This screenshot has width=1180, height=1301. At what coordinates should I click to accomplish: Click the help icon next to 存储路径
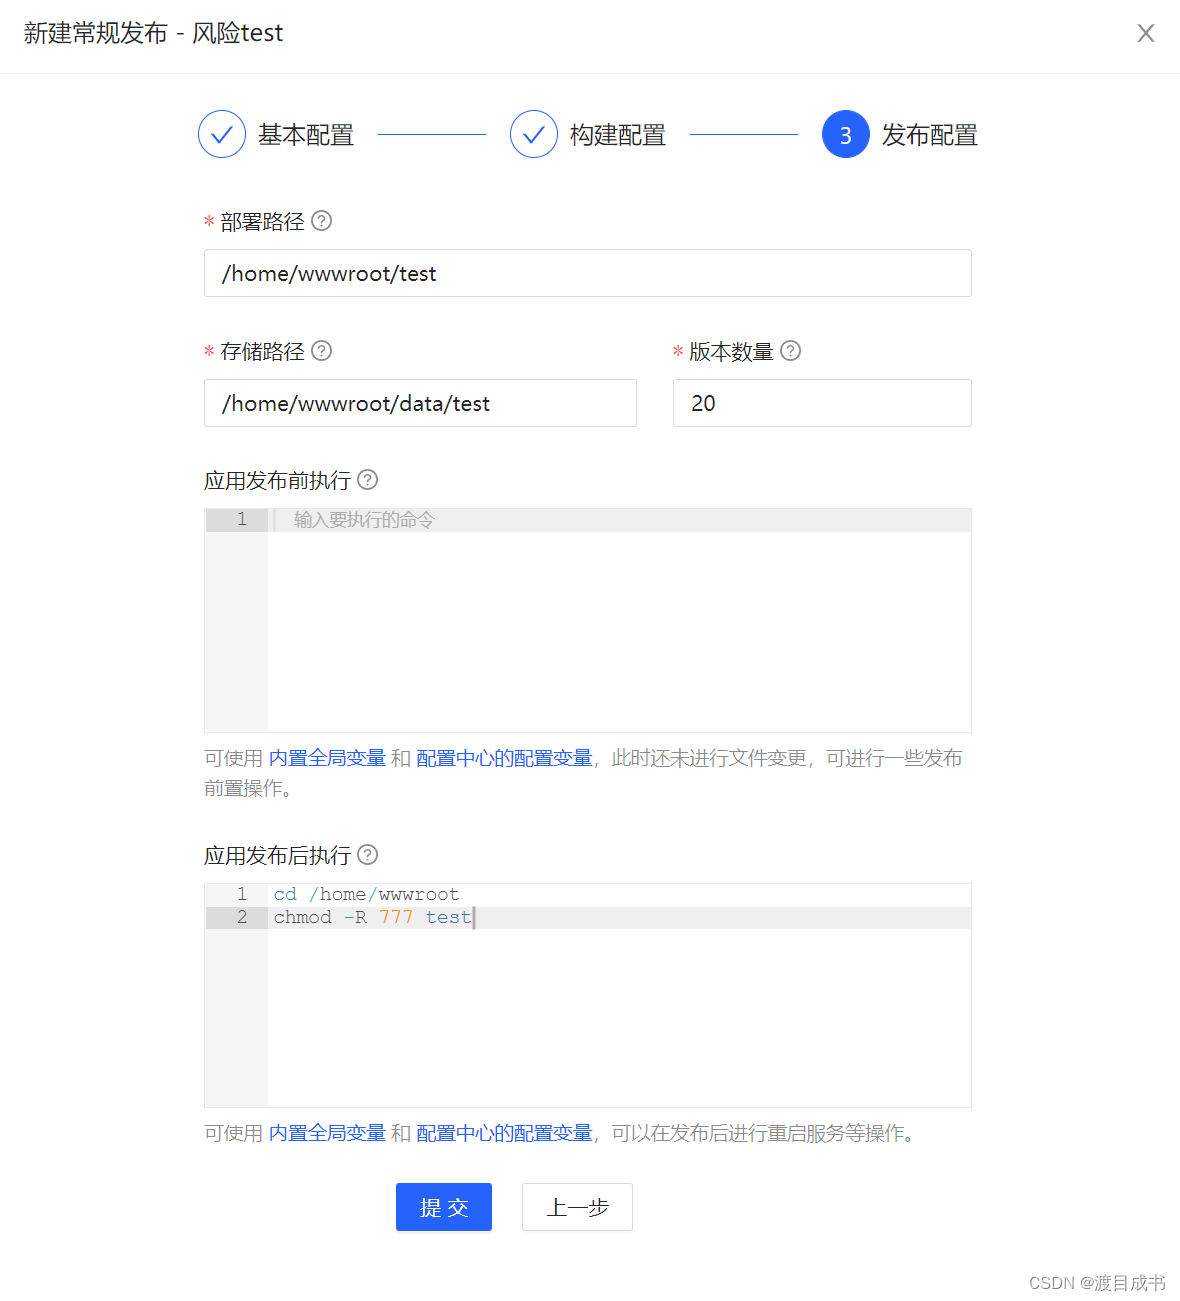pyautogui.click(x=321, y=351)
